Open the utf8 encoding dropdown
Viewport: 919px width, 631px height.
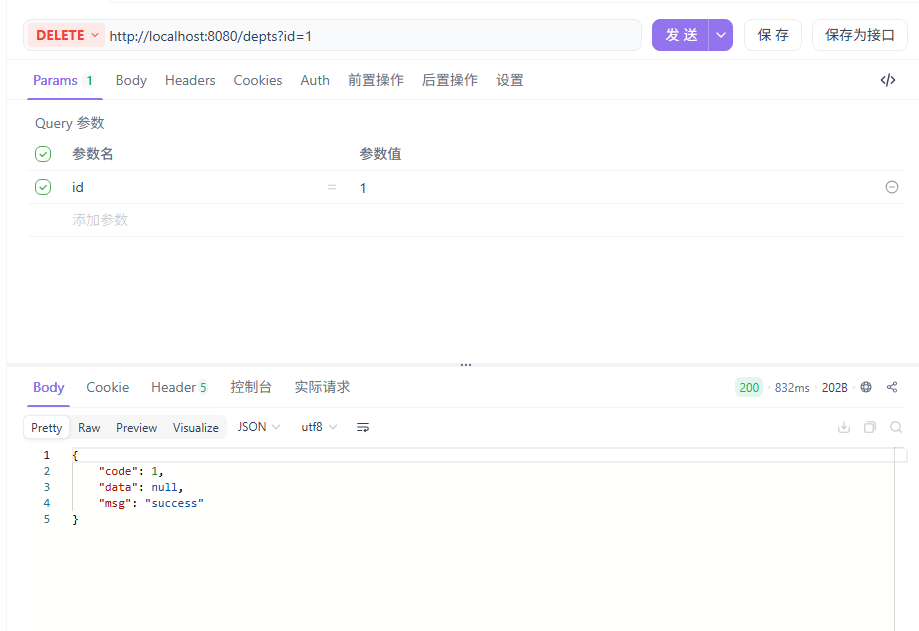319,427
